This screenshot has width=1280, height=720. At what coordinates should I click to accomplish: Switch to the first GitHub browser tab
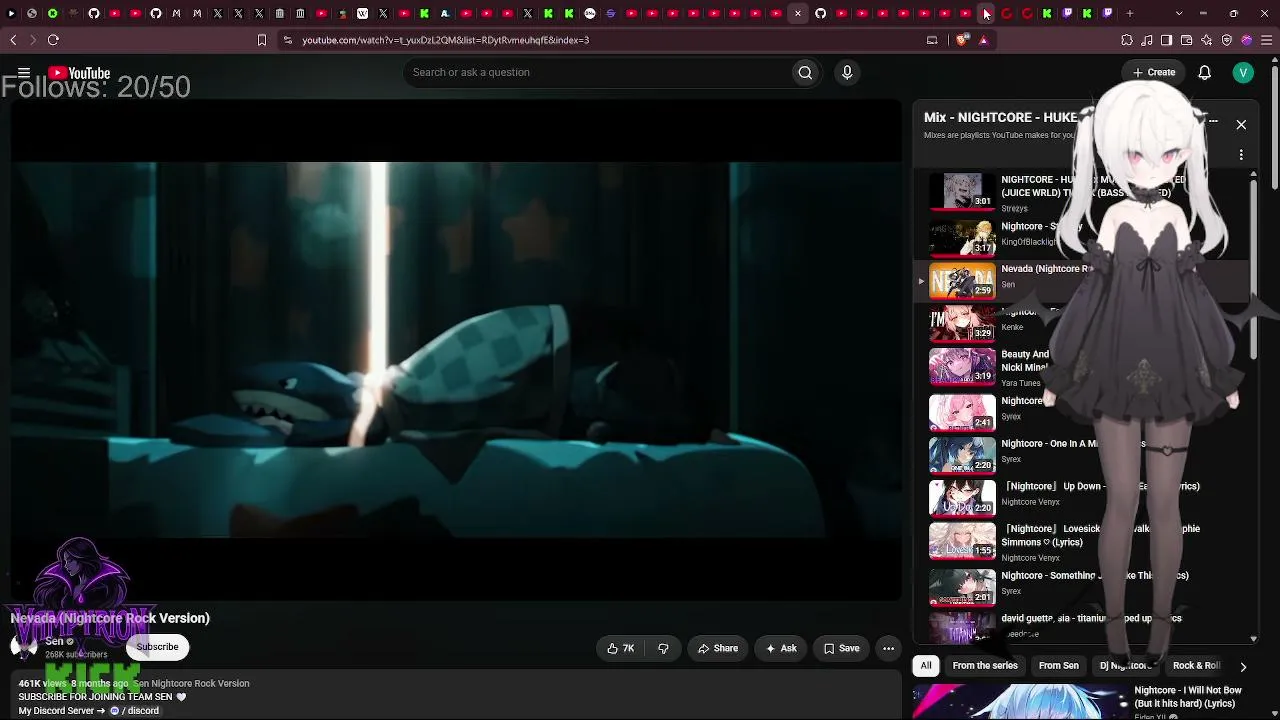[94, 13]
